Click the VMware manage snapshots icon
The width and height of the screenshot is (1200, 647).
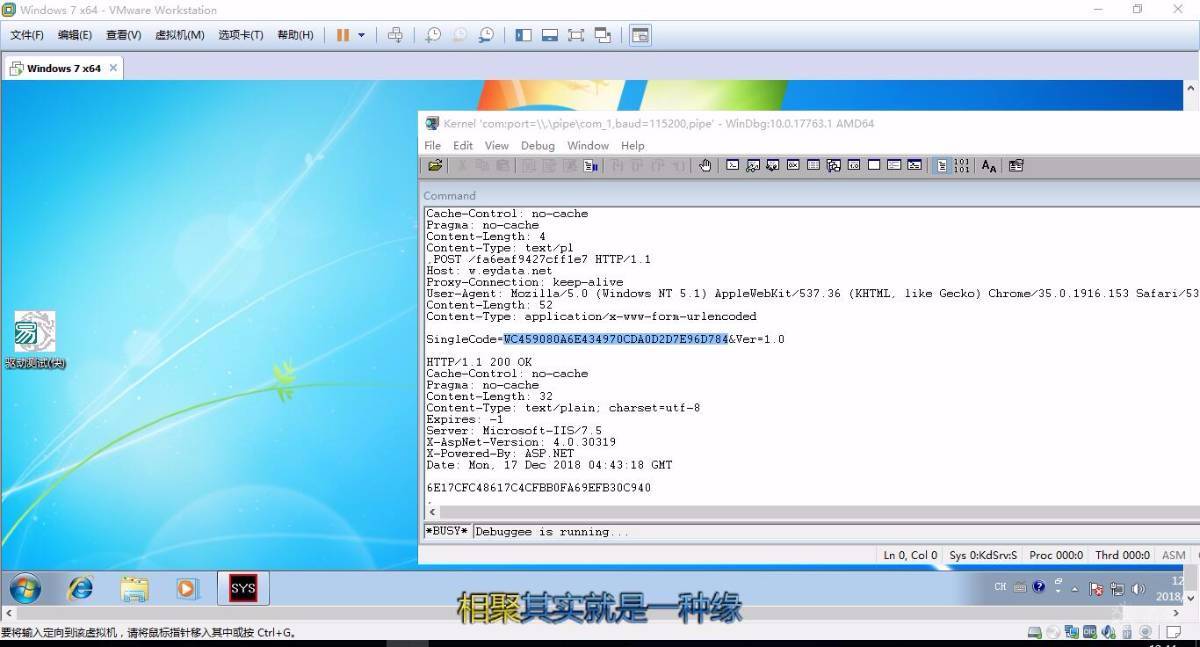[486, 35]
